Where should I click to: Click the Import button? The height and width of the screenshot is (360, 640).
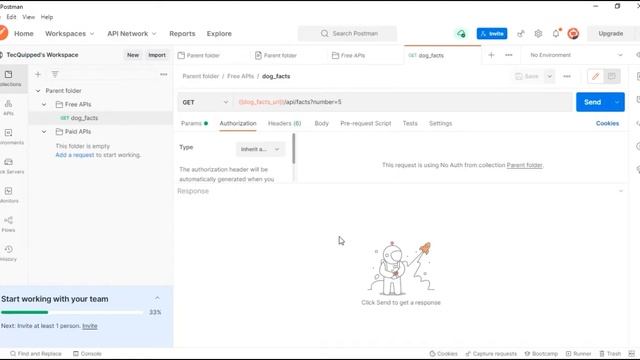tap(157, 55)
